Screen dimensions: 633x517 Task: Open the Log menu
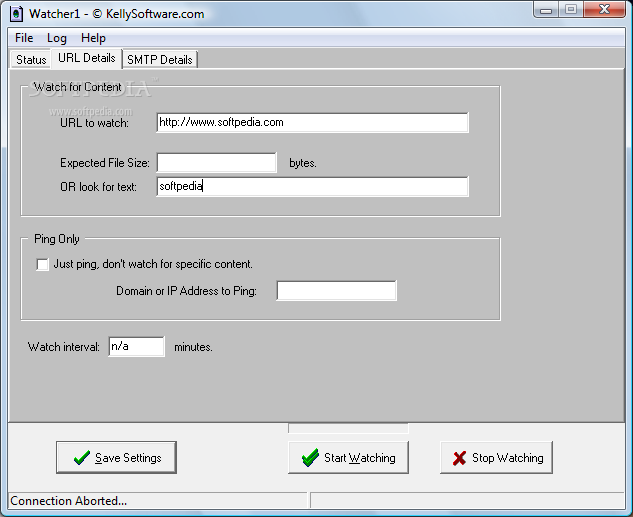57,38
